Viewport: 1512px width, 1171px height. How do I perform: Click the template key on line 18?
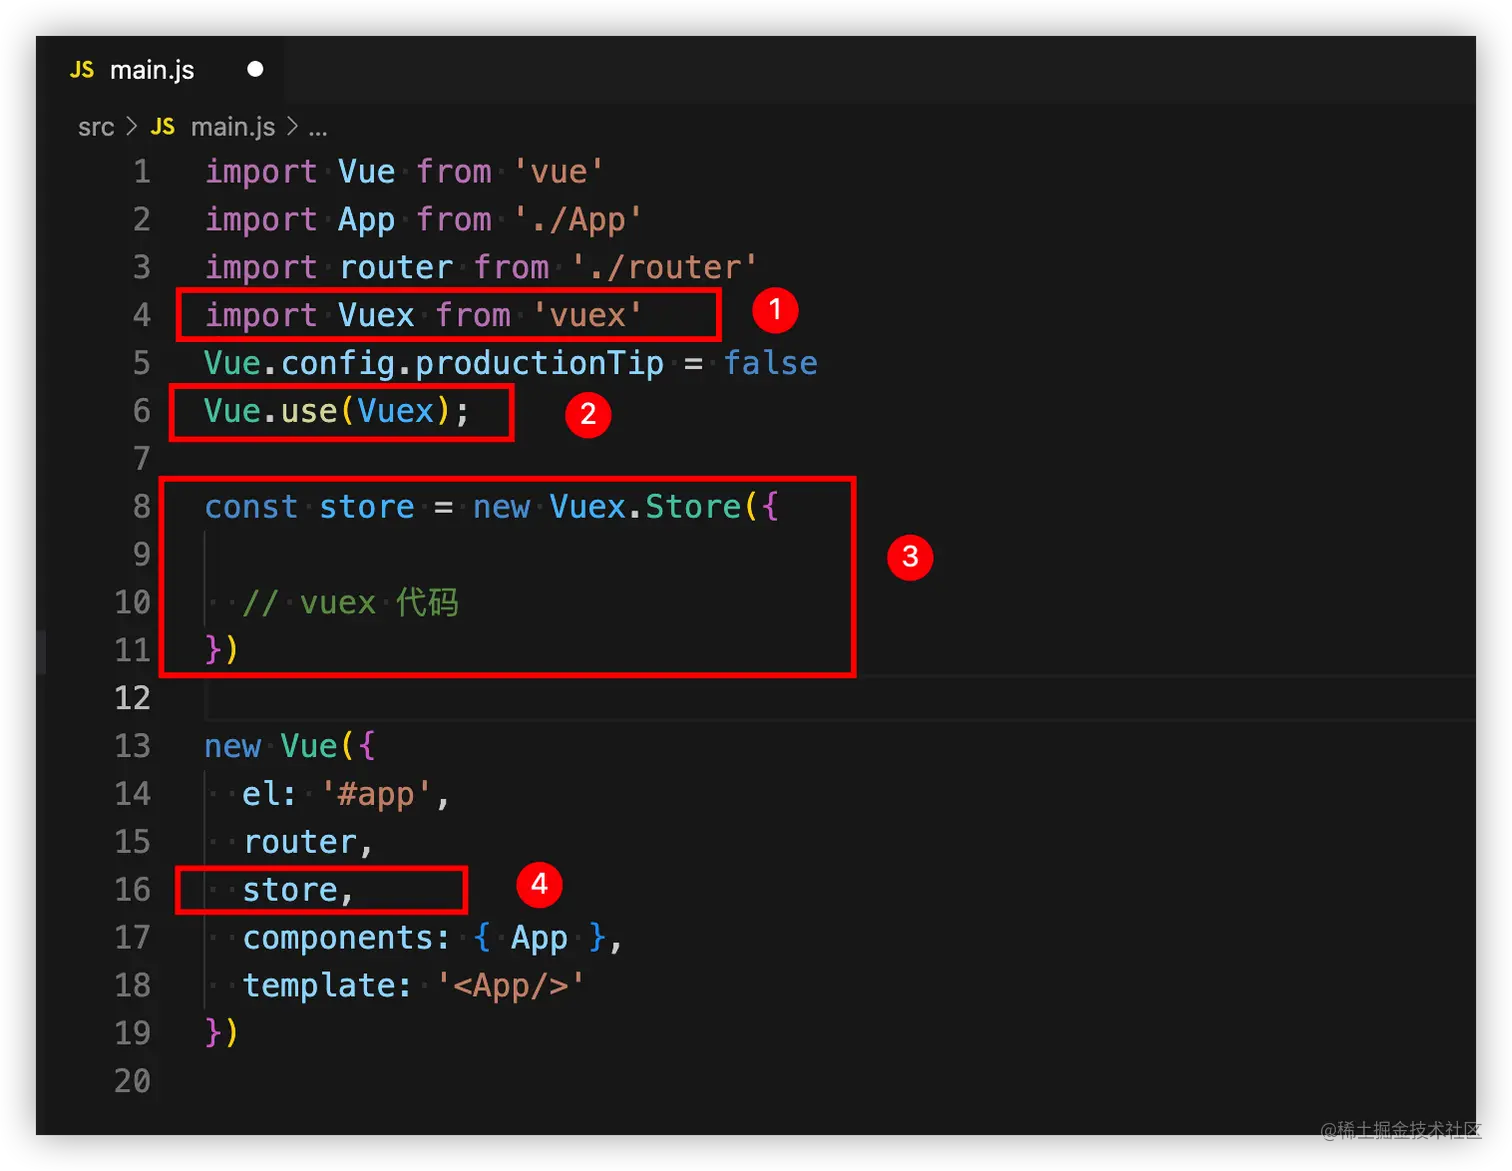pyautogui.click(x=318, y=986)
